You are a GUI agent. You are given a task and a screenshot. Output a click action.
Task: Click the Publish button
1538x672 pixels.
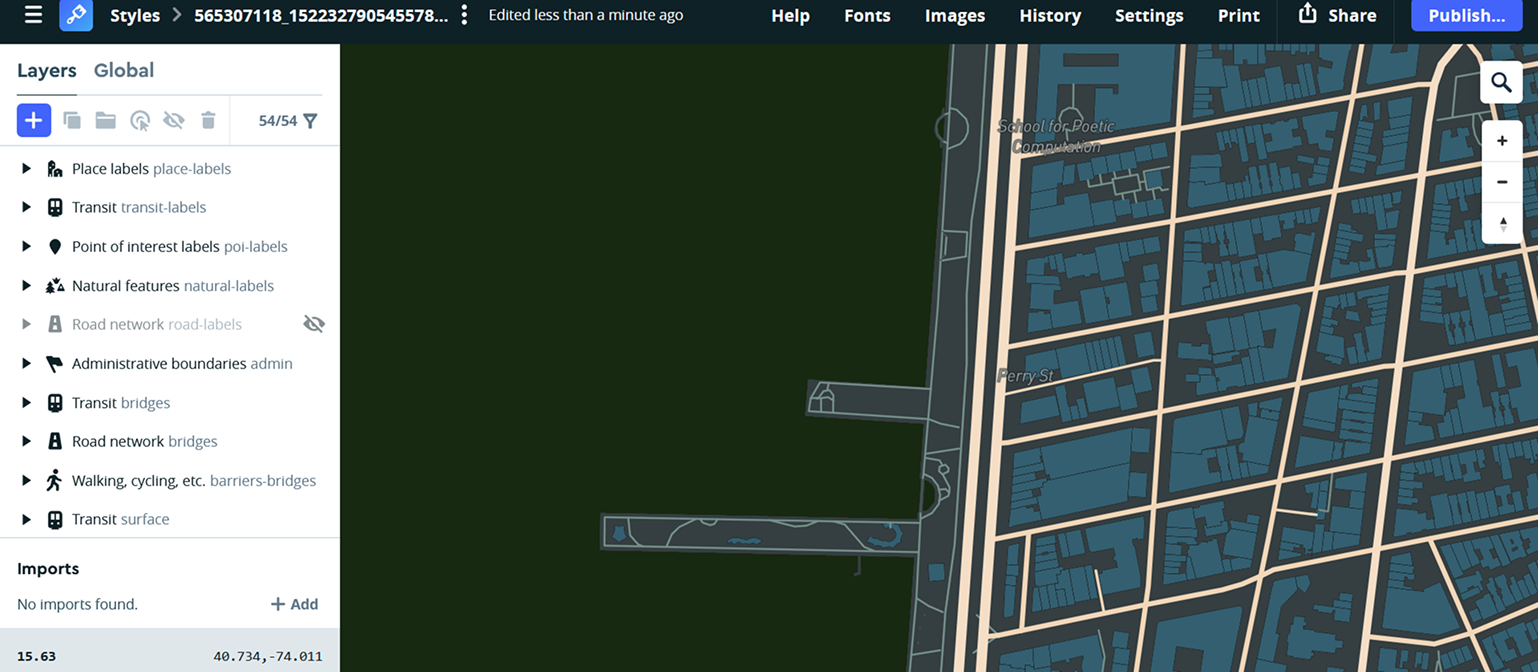(x=1466, y=15)
